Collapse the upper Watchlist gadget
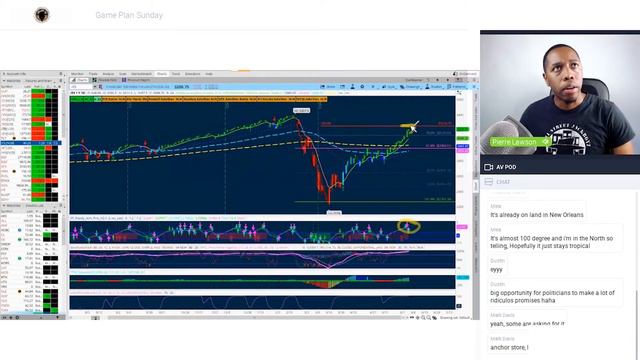640x360 pixels. (4, 81)
